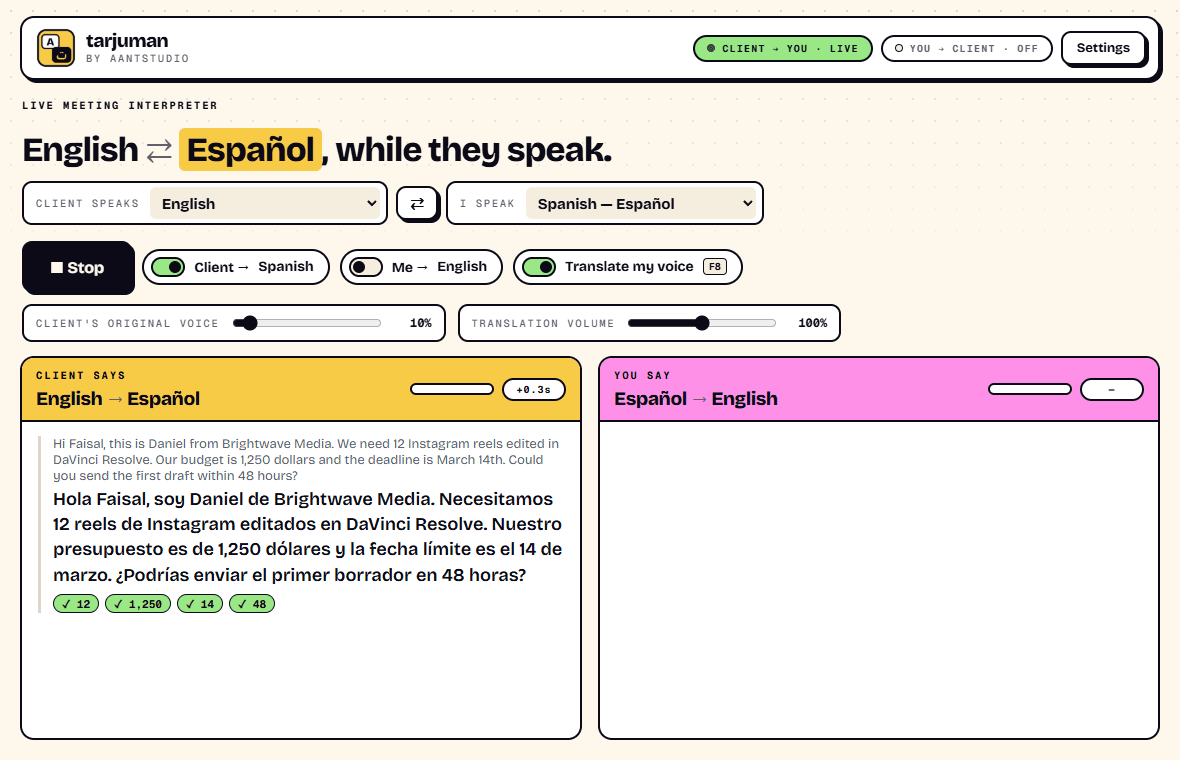Click the F8 shortcut badge
The width and height of the screenshot is (1180, 760).
pos(714,266)
